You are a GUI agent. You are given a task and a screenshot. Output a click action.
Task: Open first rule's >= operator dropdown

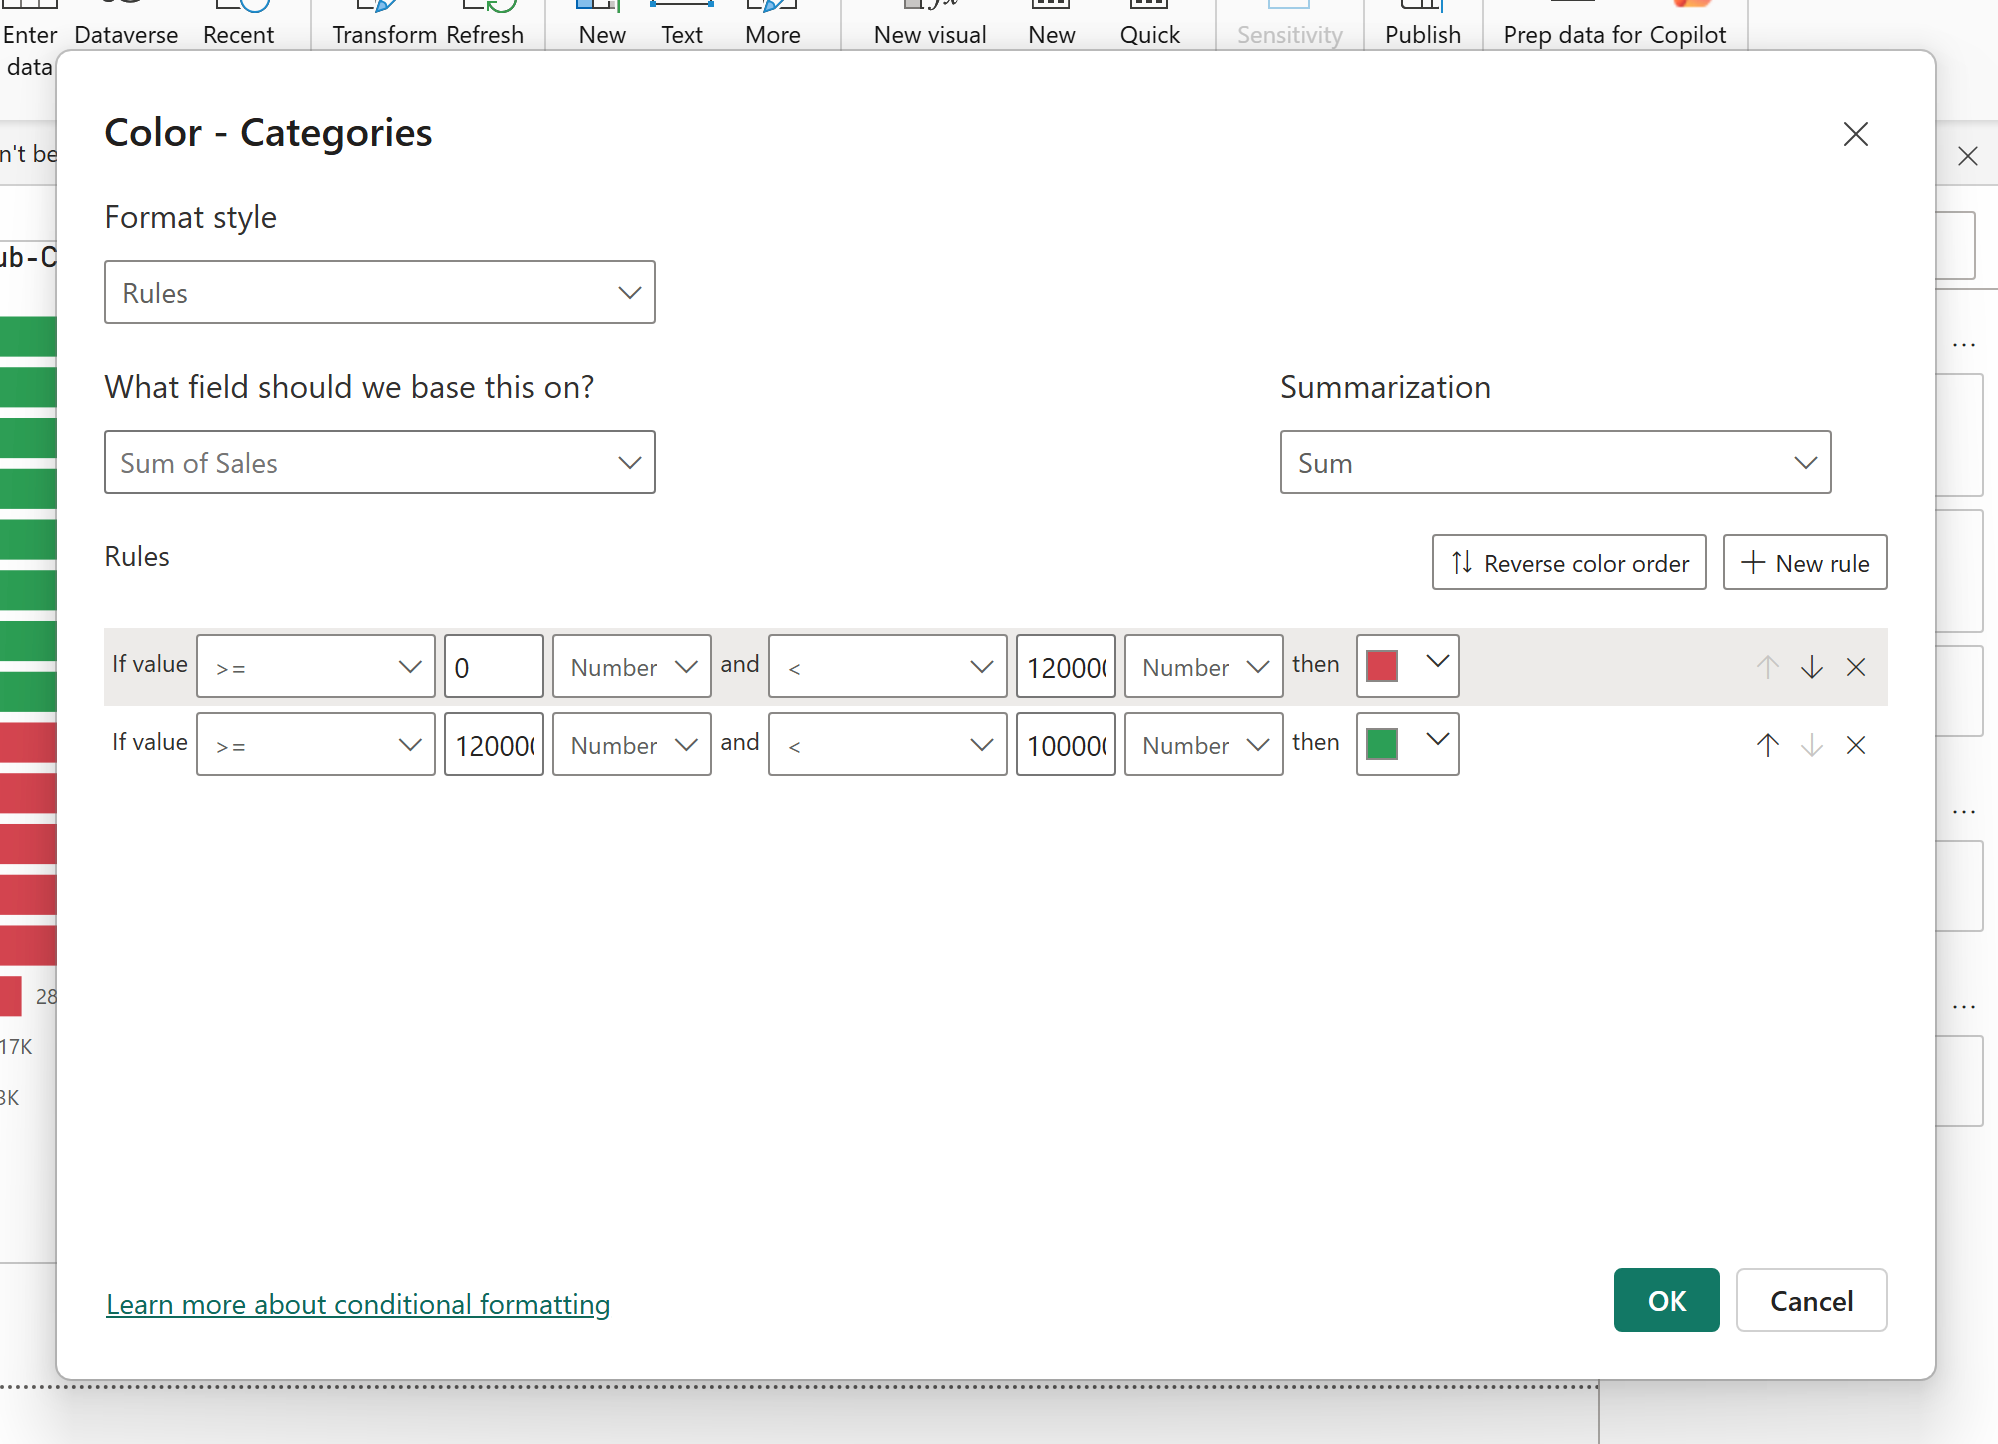pos(315,667)
